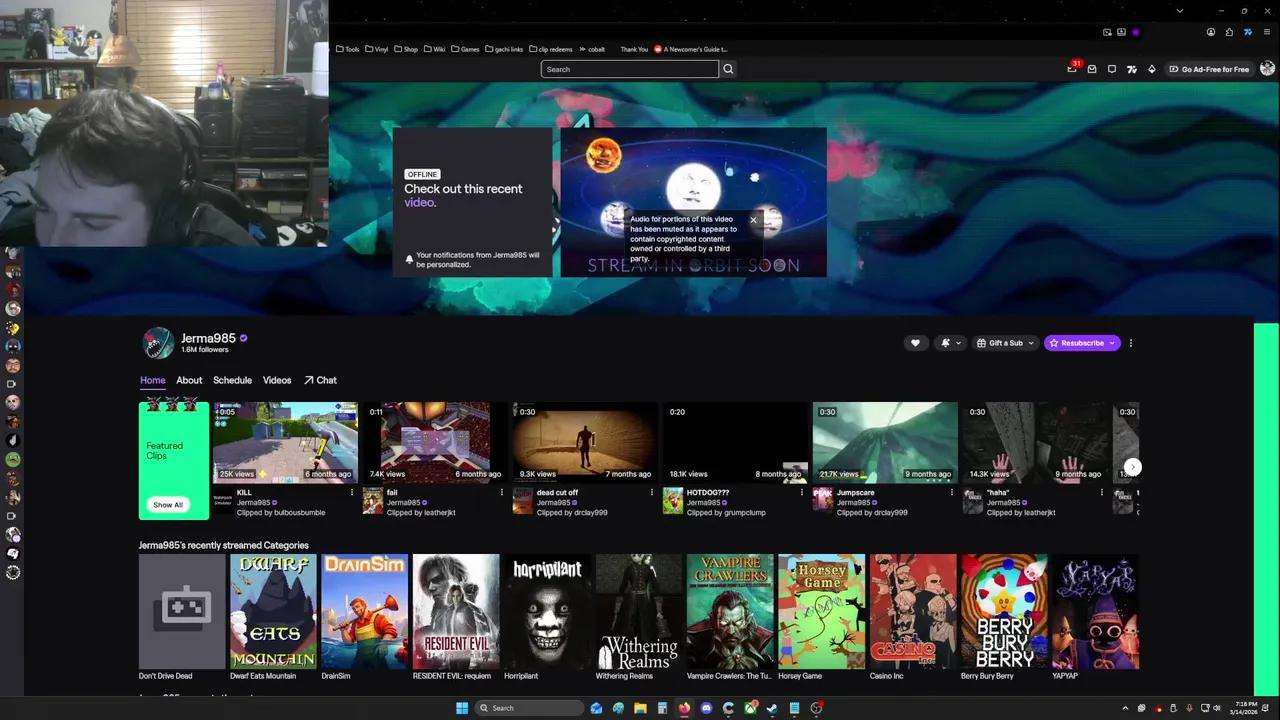Click the search magnifier button beside Search field
This screenshot has height=720, width=1280.
tap(728, 69)
